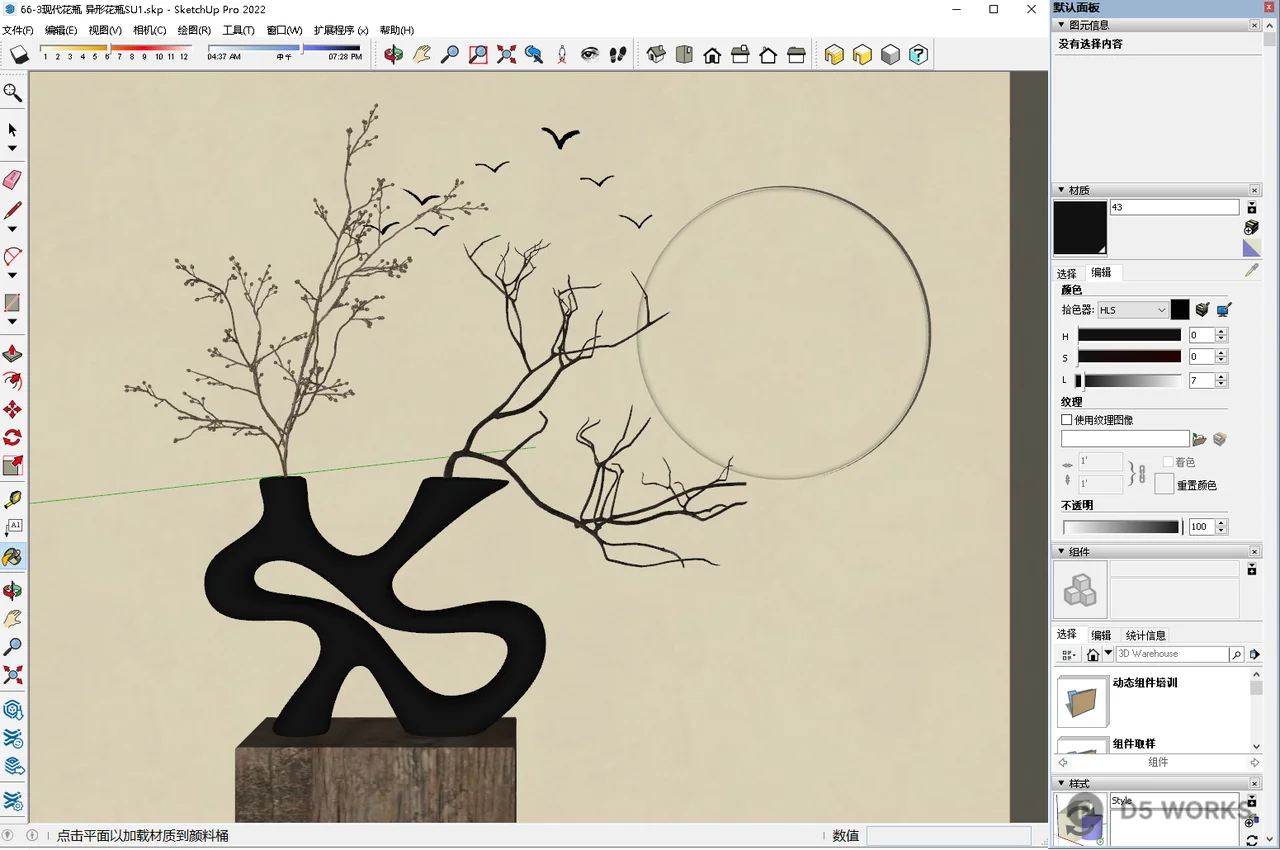
Task: Click match color from screen button
Action: [1224, 310]
